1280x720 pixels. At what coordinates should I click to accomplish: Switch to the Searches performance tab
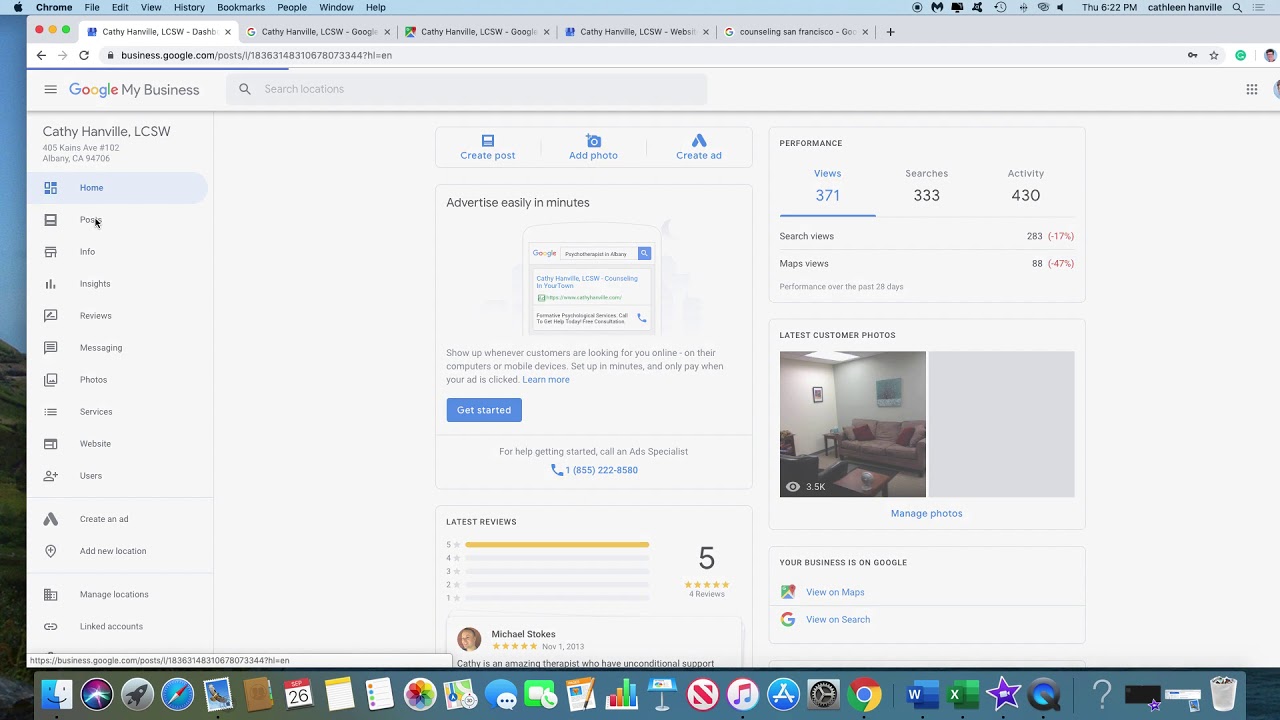926,186
